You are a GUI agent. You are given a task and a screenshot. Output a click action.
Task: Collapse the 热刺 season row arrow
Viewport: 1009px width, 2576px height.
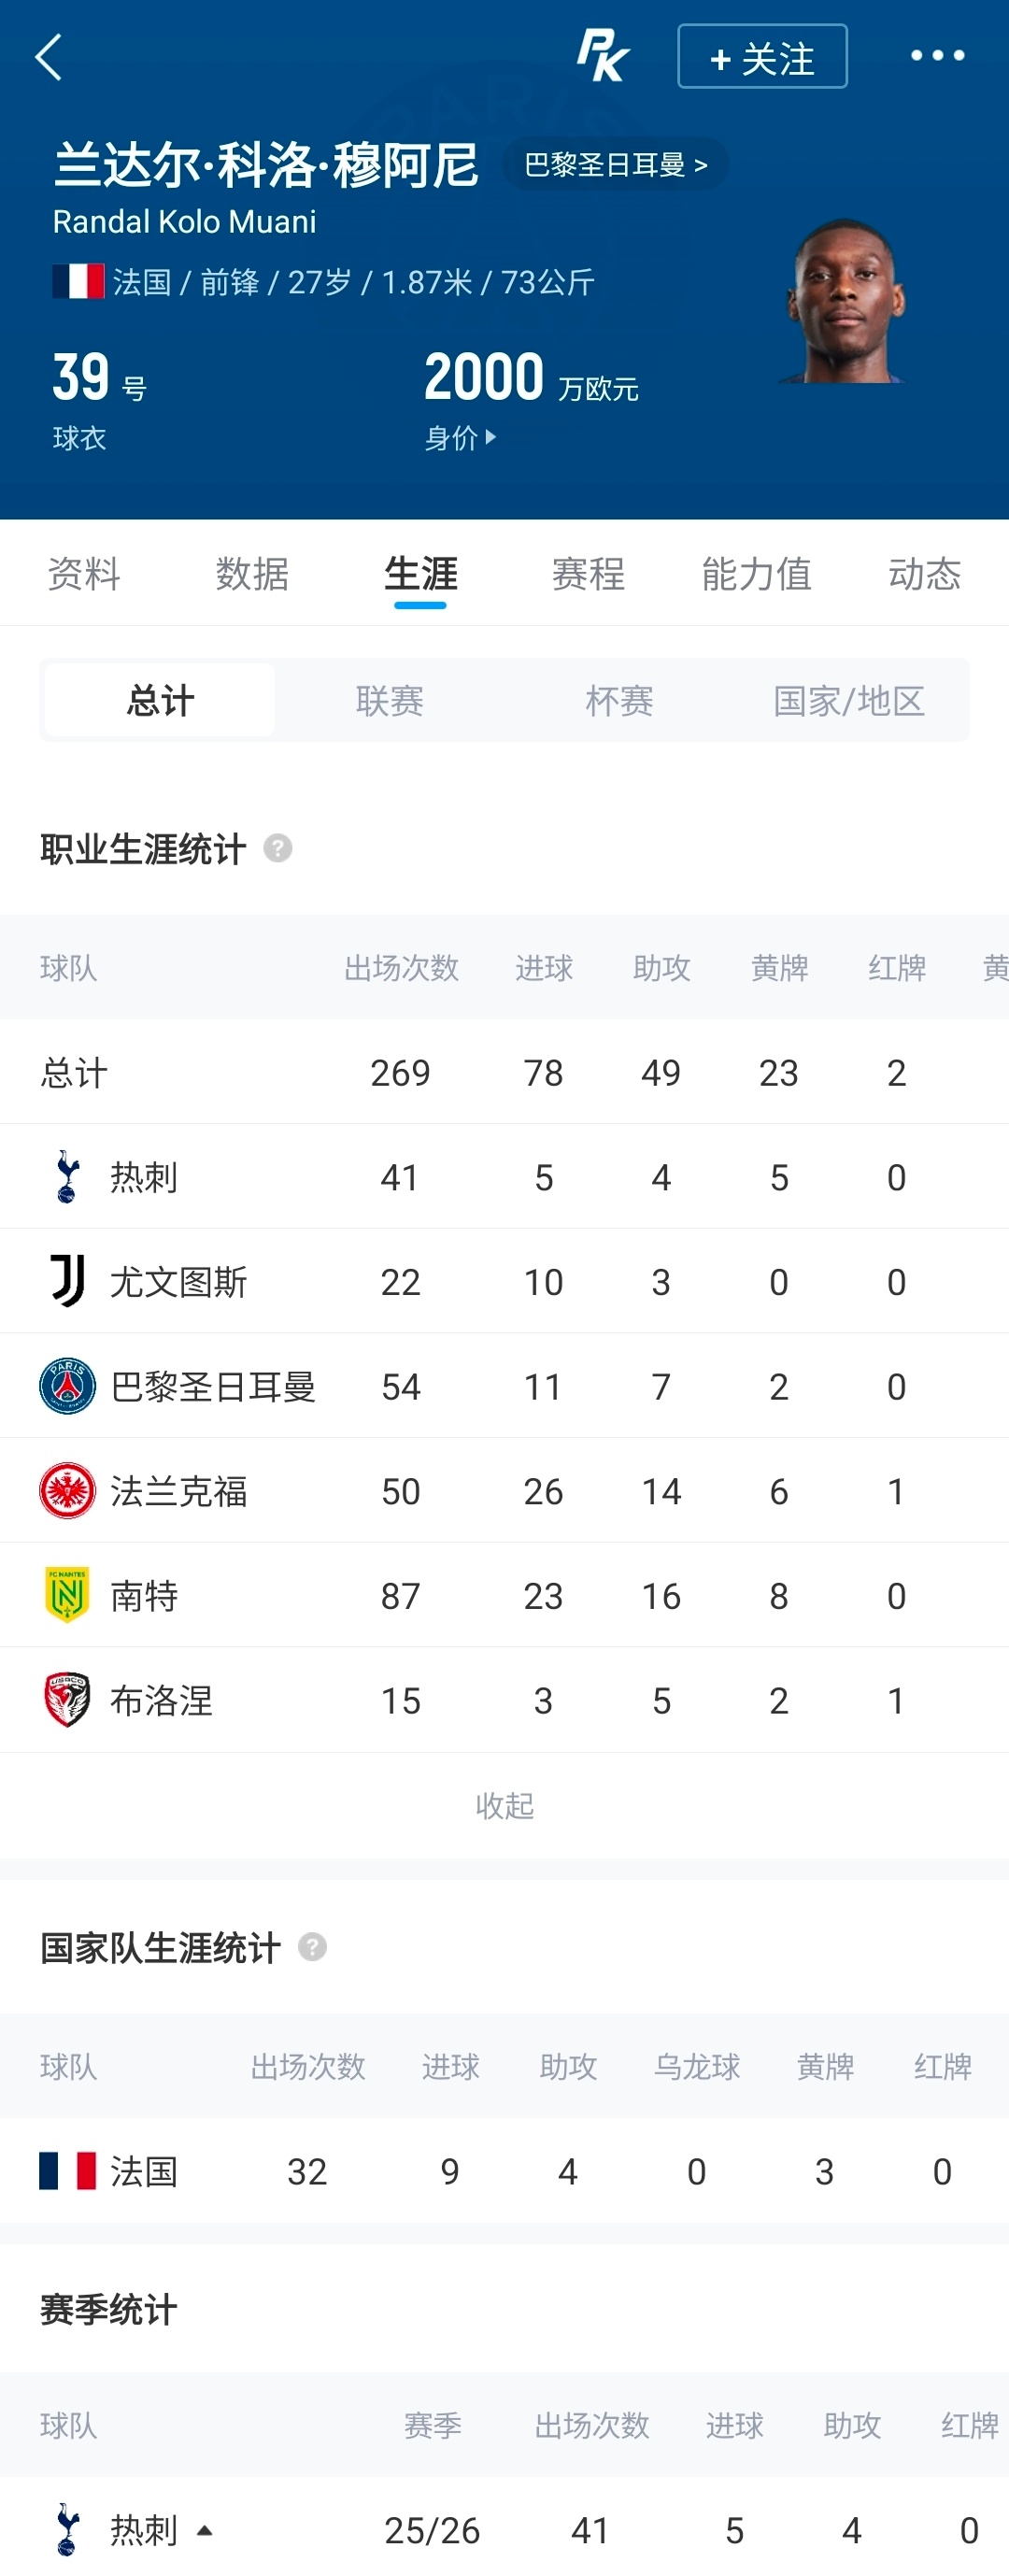pos(205,2530)
